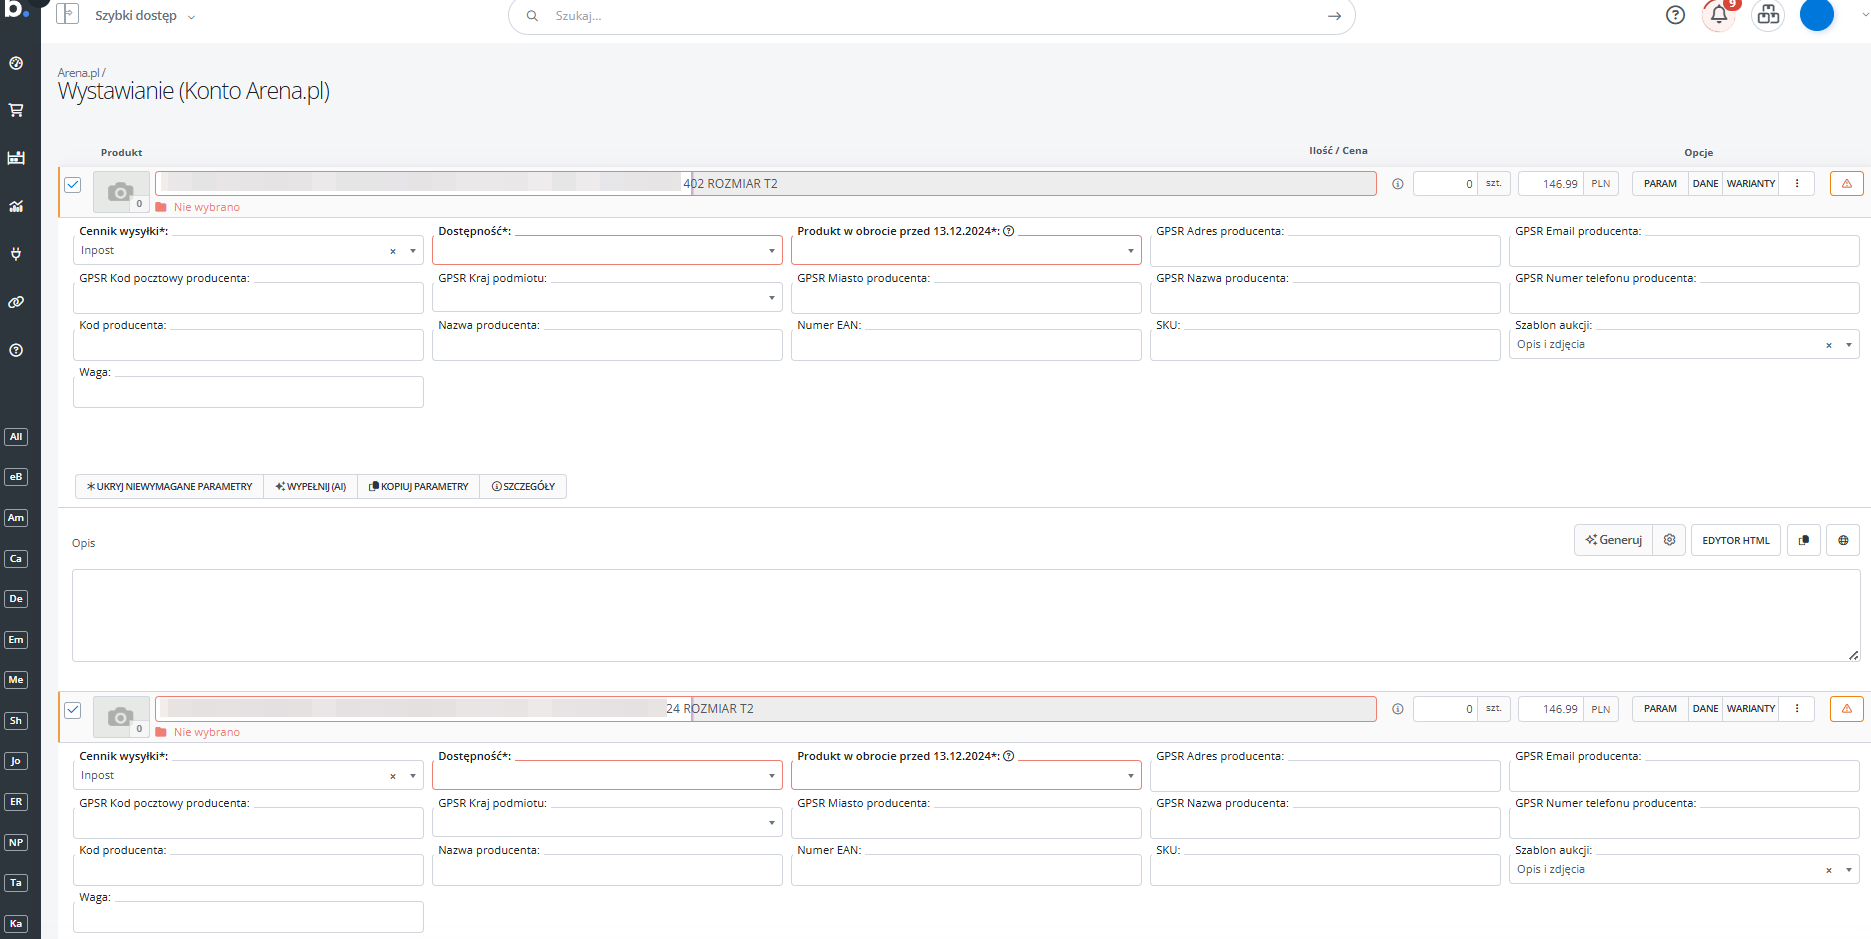Expand the first Dostępność dropdown

[607, 251]
